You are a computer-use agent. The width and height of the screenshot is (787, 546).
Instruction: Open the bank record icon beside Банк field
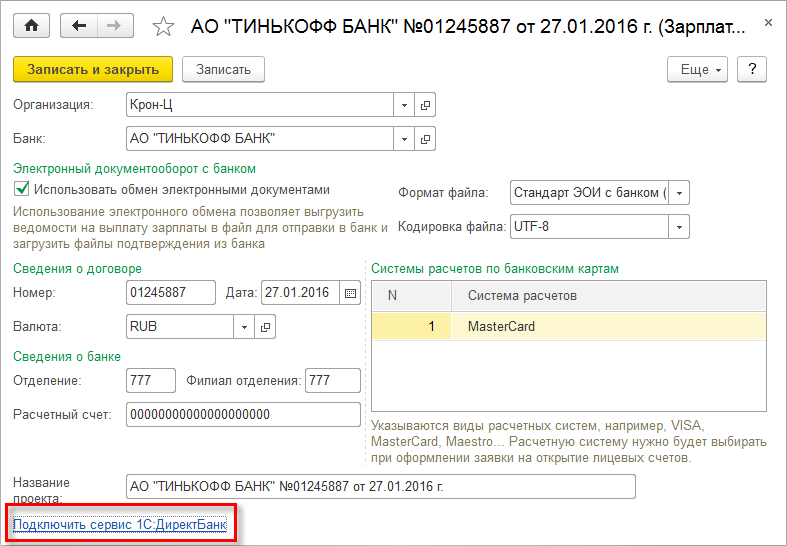point(425,138)
